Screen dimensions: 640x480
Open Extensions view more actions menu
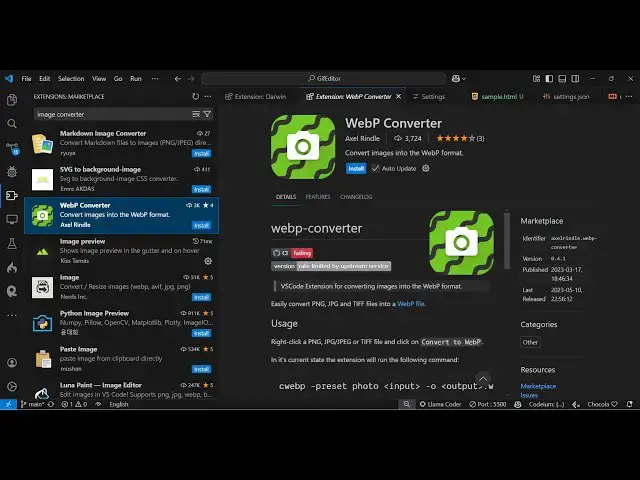click(208, 96)
